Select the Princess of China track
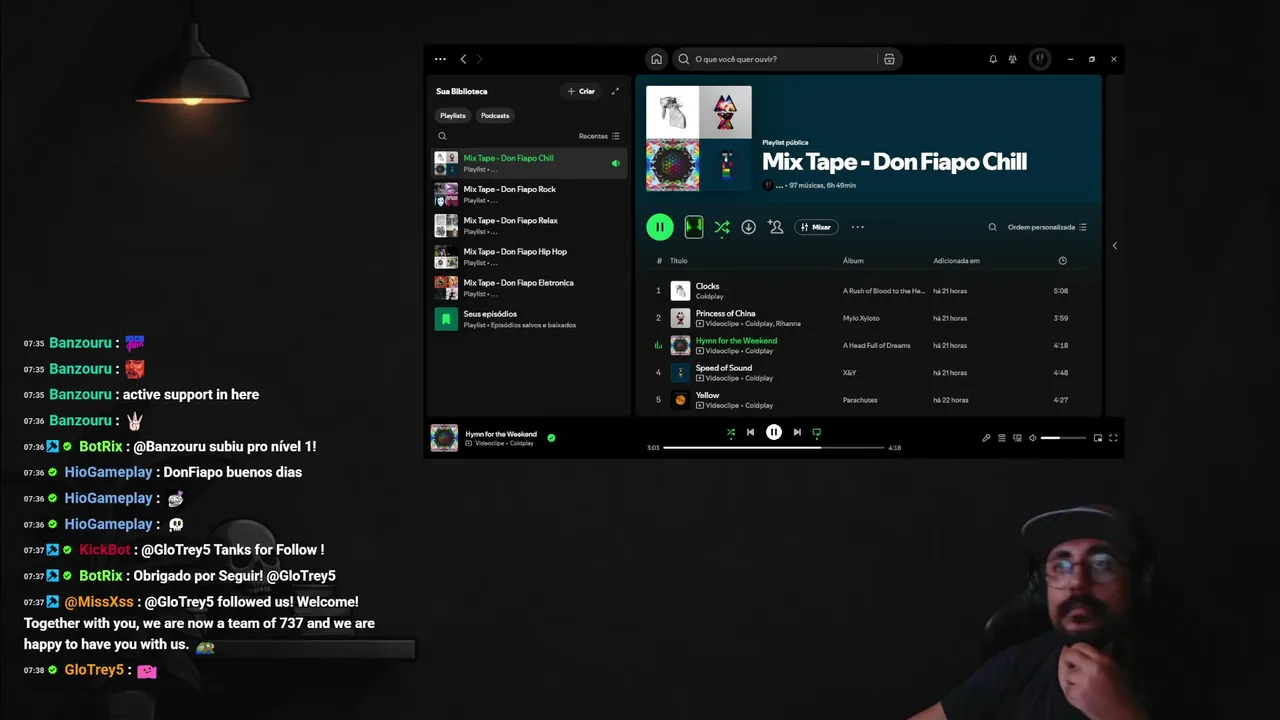1280x720 pixels. click(x=867, y=318)
